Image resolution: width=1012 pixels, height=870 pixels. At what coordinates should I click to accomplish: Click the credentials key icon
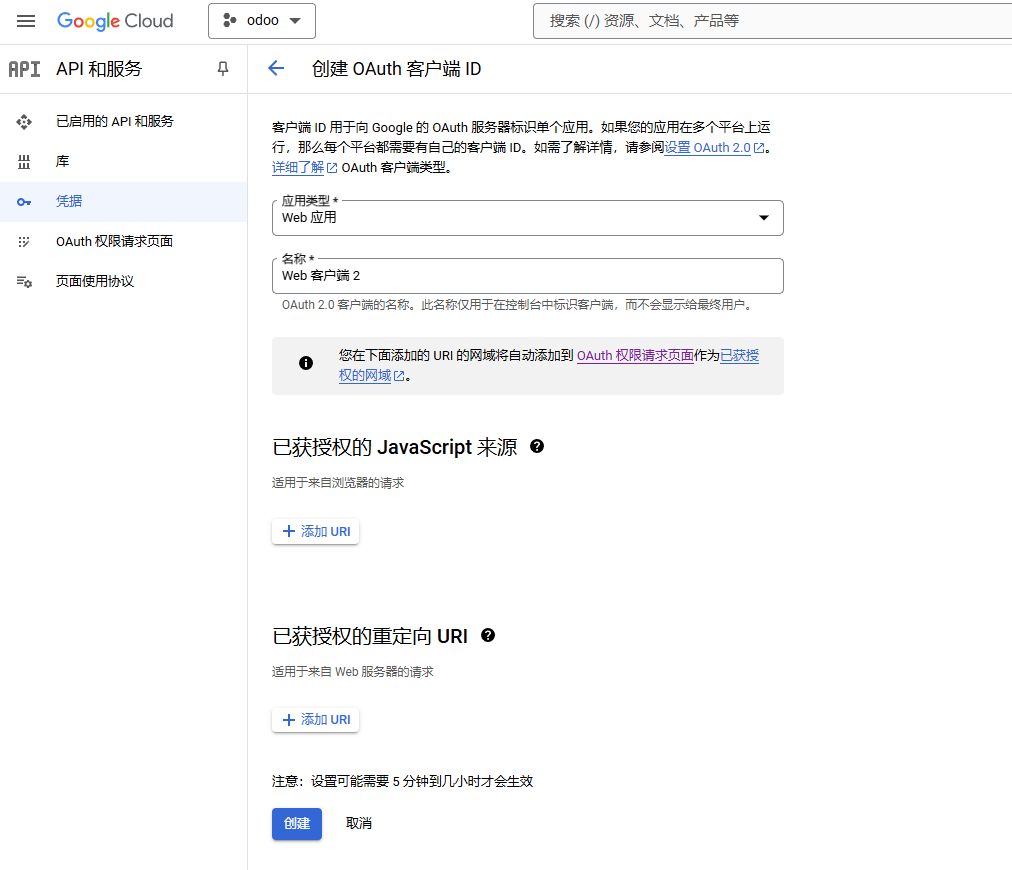(x=24, y=202)
